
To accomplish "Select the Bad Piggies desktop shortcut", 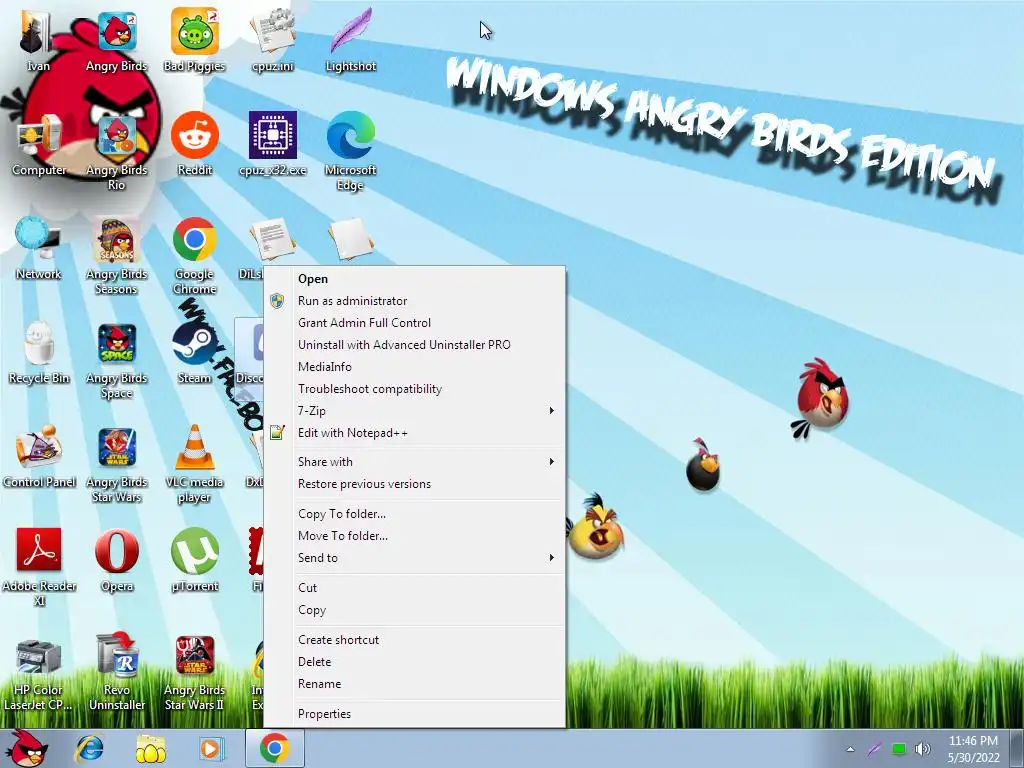I will tap(194, 40).
